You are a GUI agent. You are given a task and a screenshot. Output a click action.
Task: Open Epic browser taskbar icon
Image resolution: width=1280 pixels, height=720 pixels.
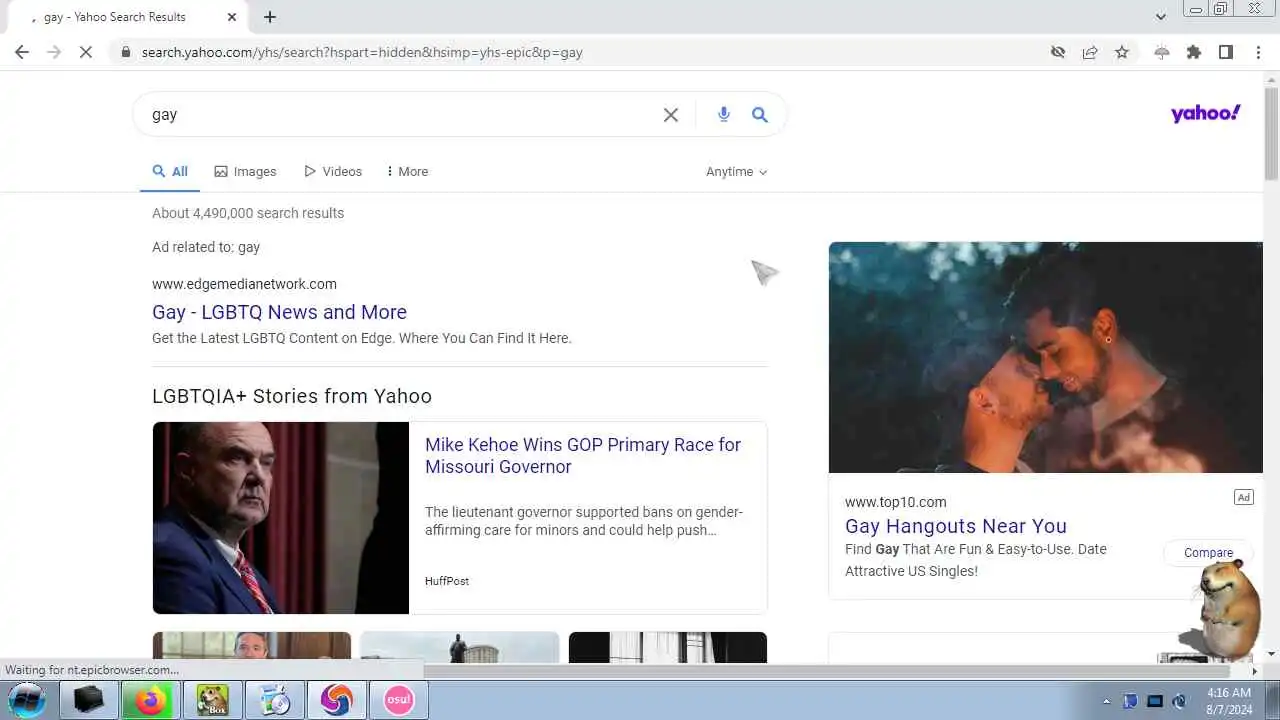[x=336, y=700]
